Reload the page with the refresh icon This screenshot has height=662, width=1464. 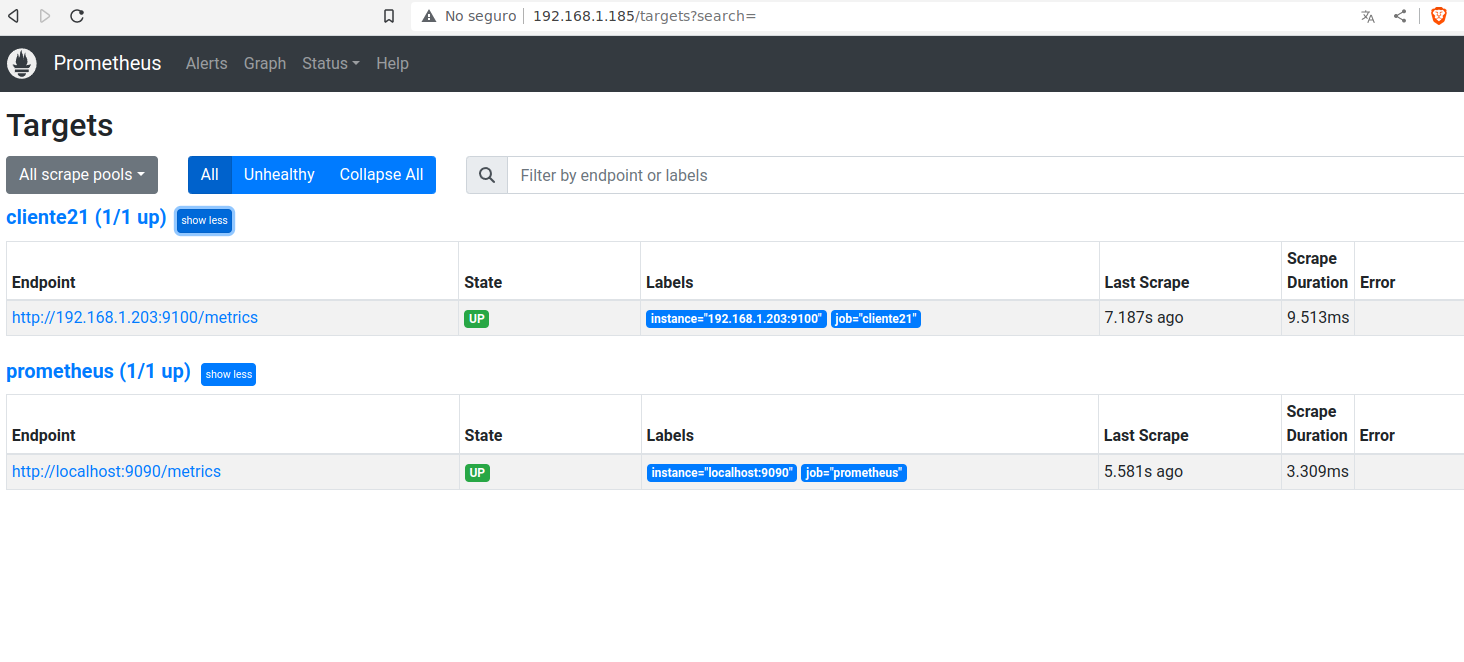(x=77, y=16)
